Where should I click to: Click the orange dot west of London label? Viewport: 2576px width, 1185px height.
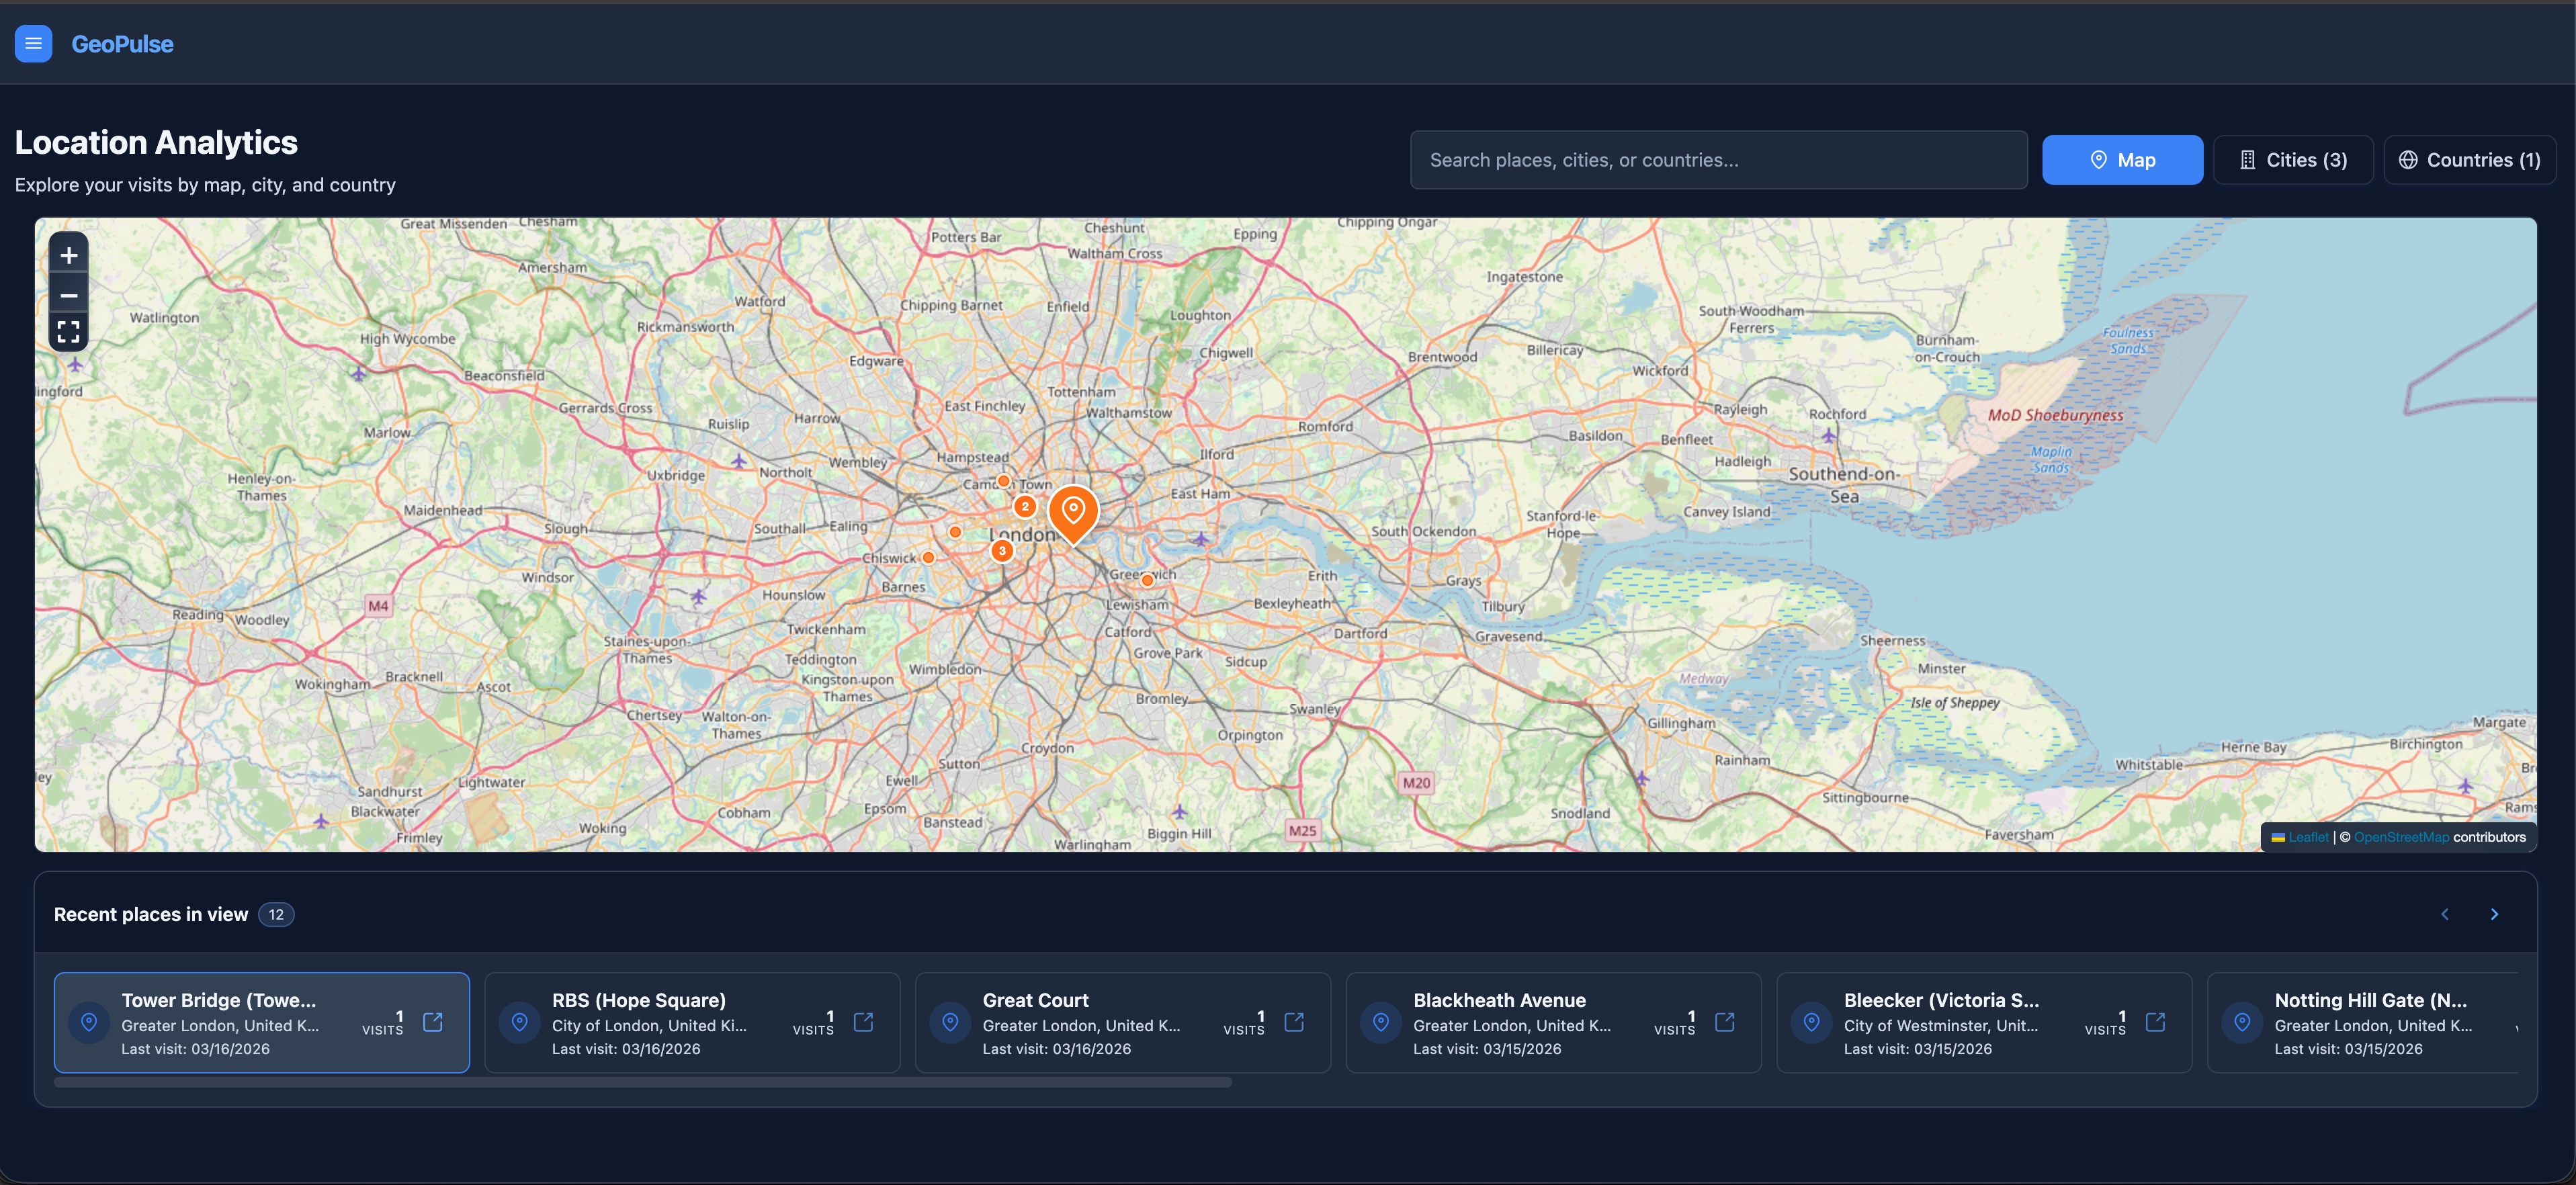tap(955, 532)
